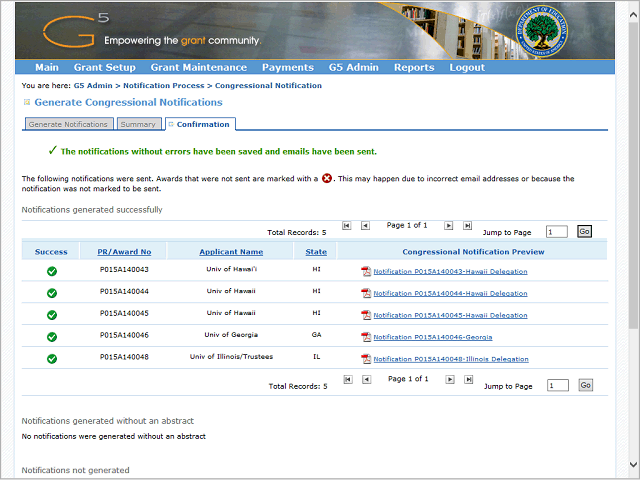The width and height of the screenshot is (640, 480).
Task: Sort by PR/Award No column
Action: pos(125,252)
